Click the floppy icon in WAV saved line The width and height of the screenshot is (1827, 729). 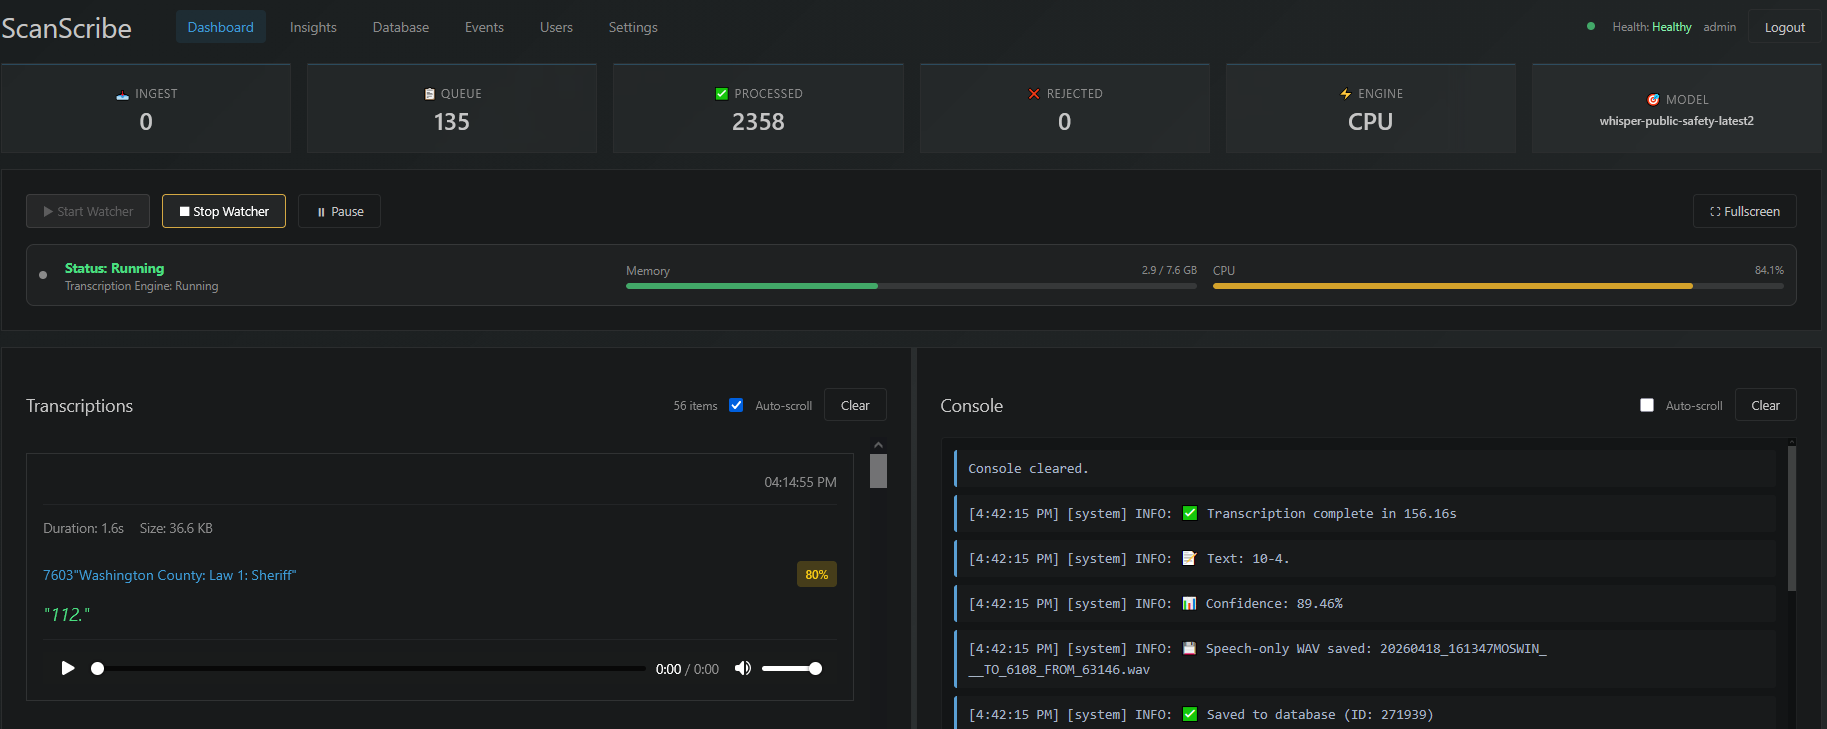[1189, 648]
